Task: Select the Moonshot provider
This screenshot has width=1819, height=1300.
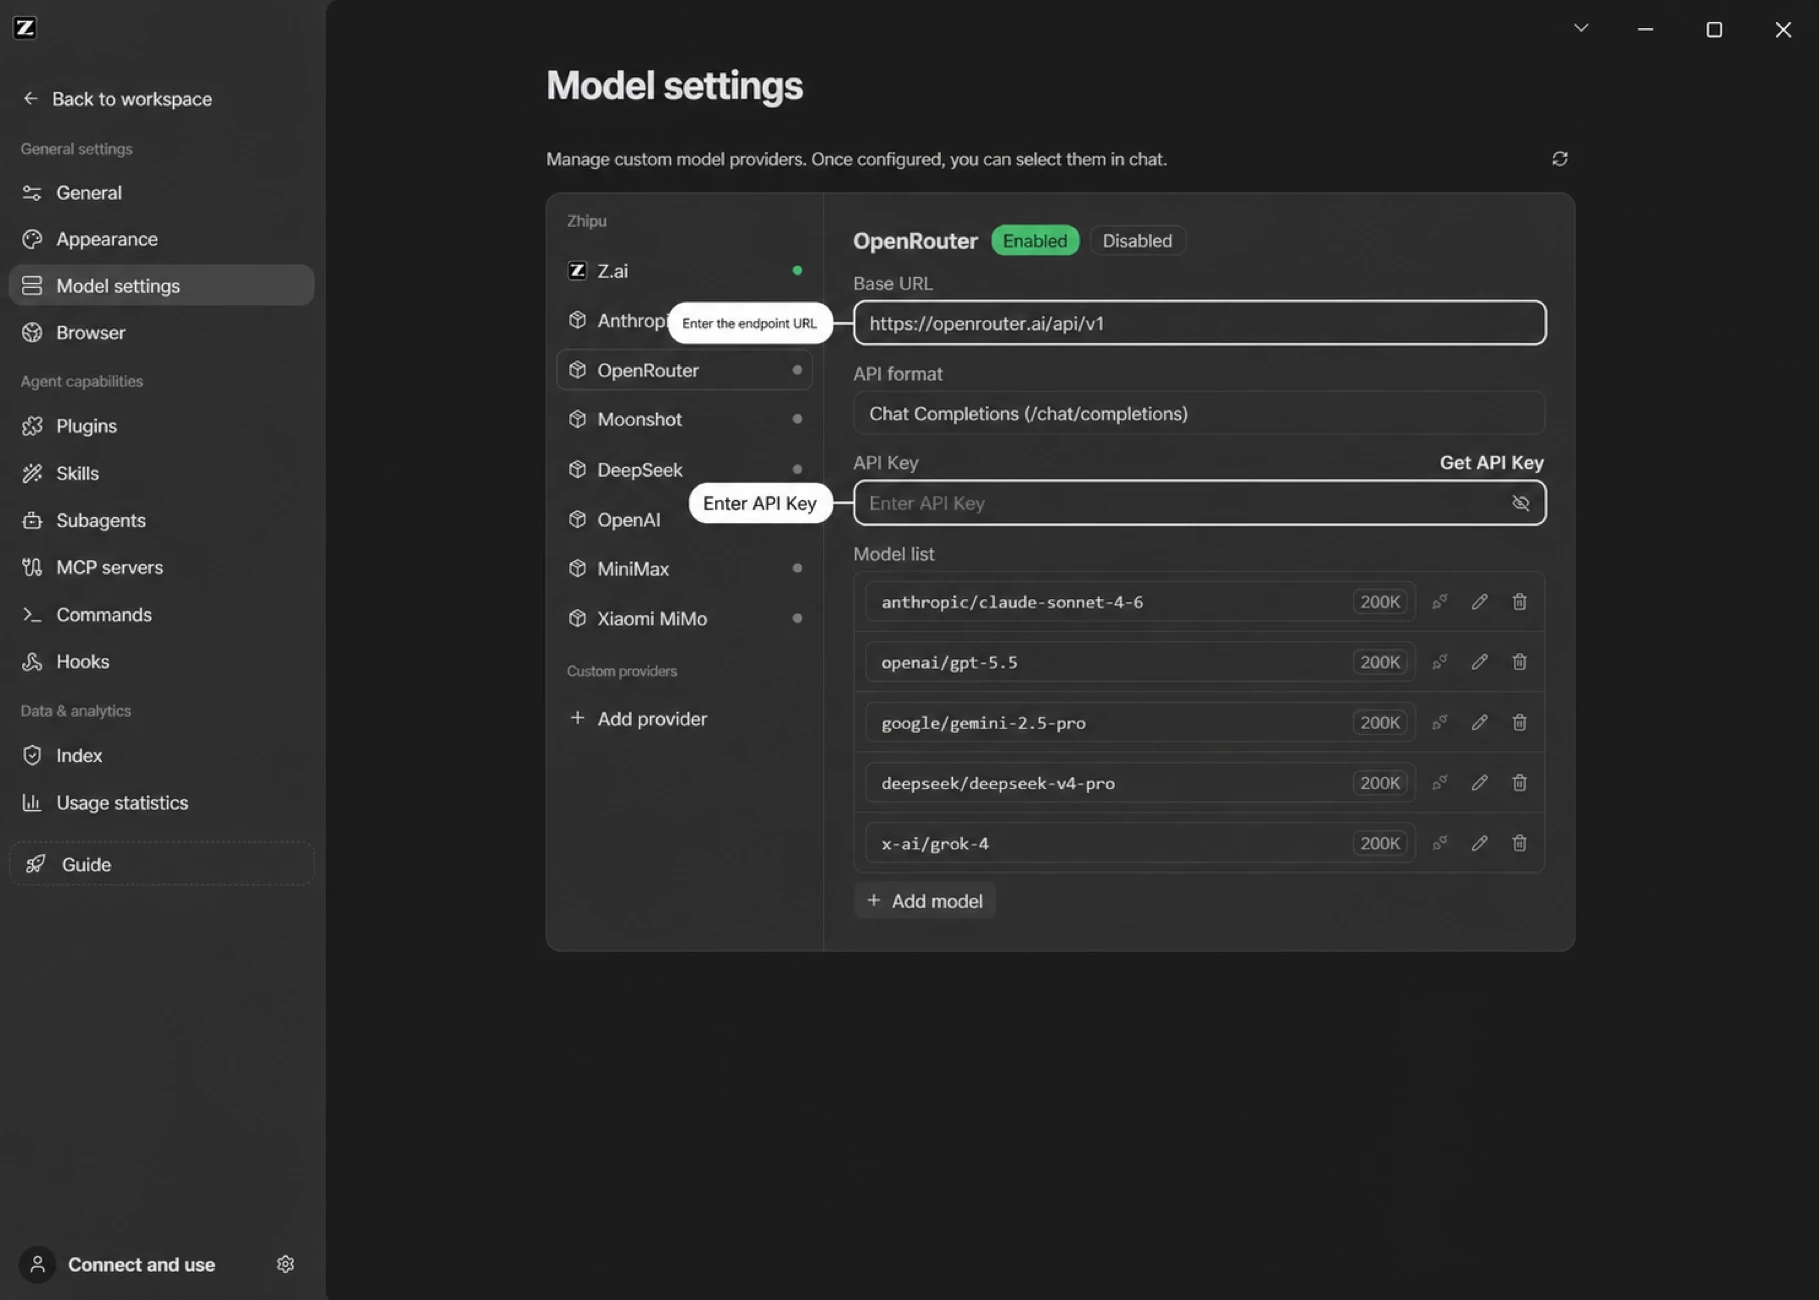Action: click(684, 419)
